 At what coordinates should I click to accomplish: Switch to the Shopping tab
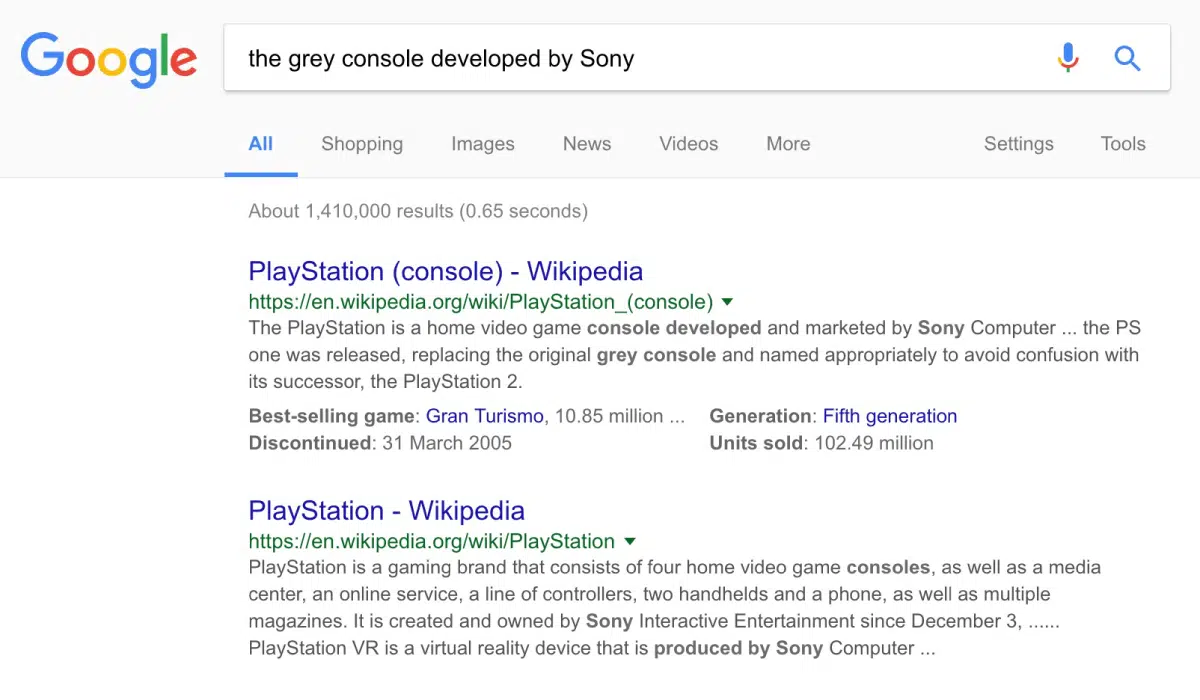tap(362, 144)
